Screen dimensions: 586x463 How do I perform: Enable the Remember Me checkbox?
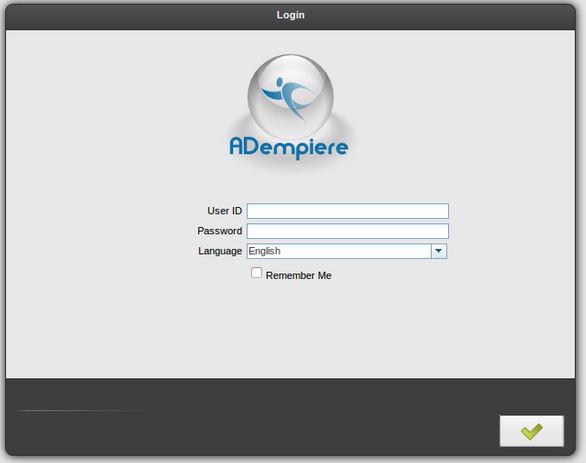(256, 273)
